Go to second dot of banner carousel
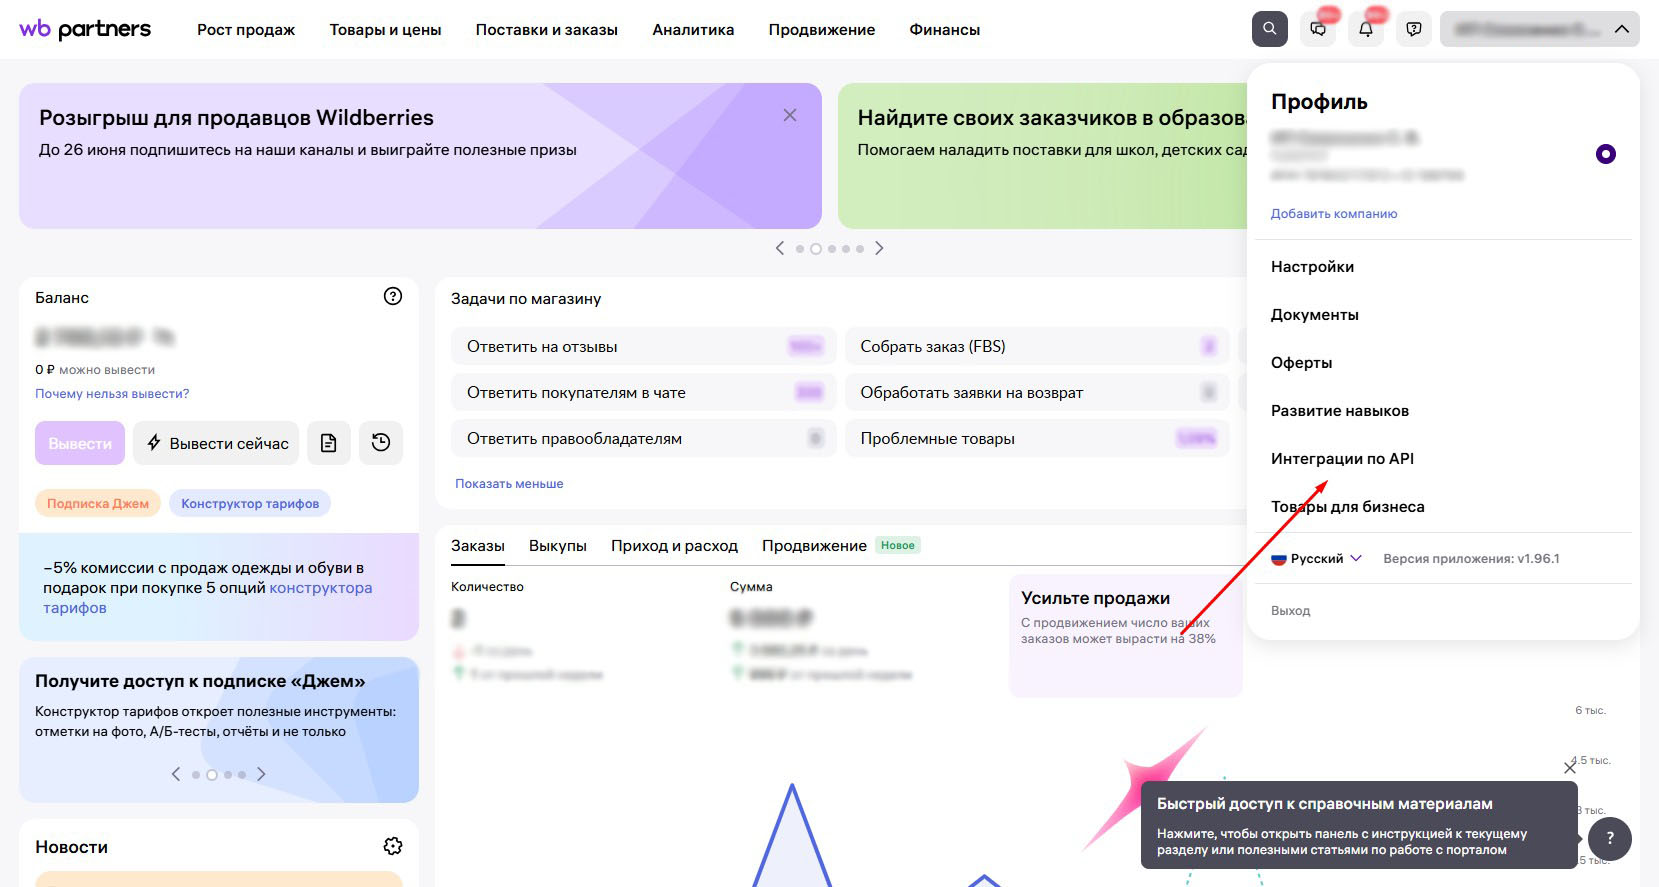Image resolution: width=1659 pixels, height=887 pixels. (816, 249)
